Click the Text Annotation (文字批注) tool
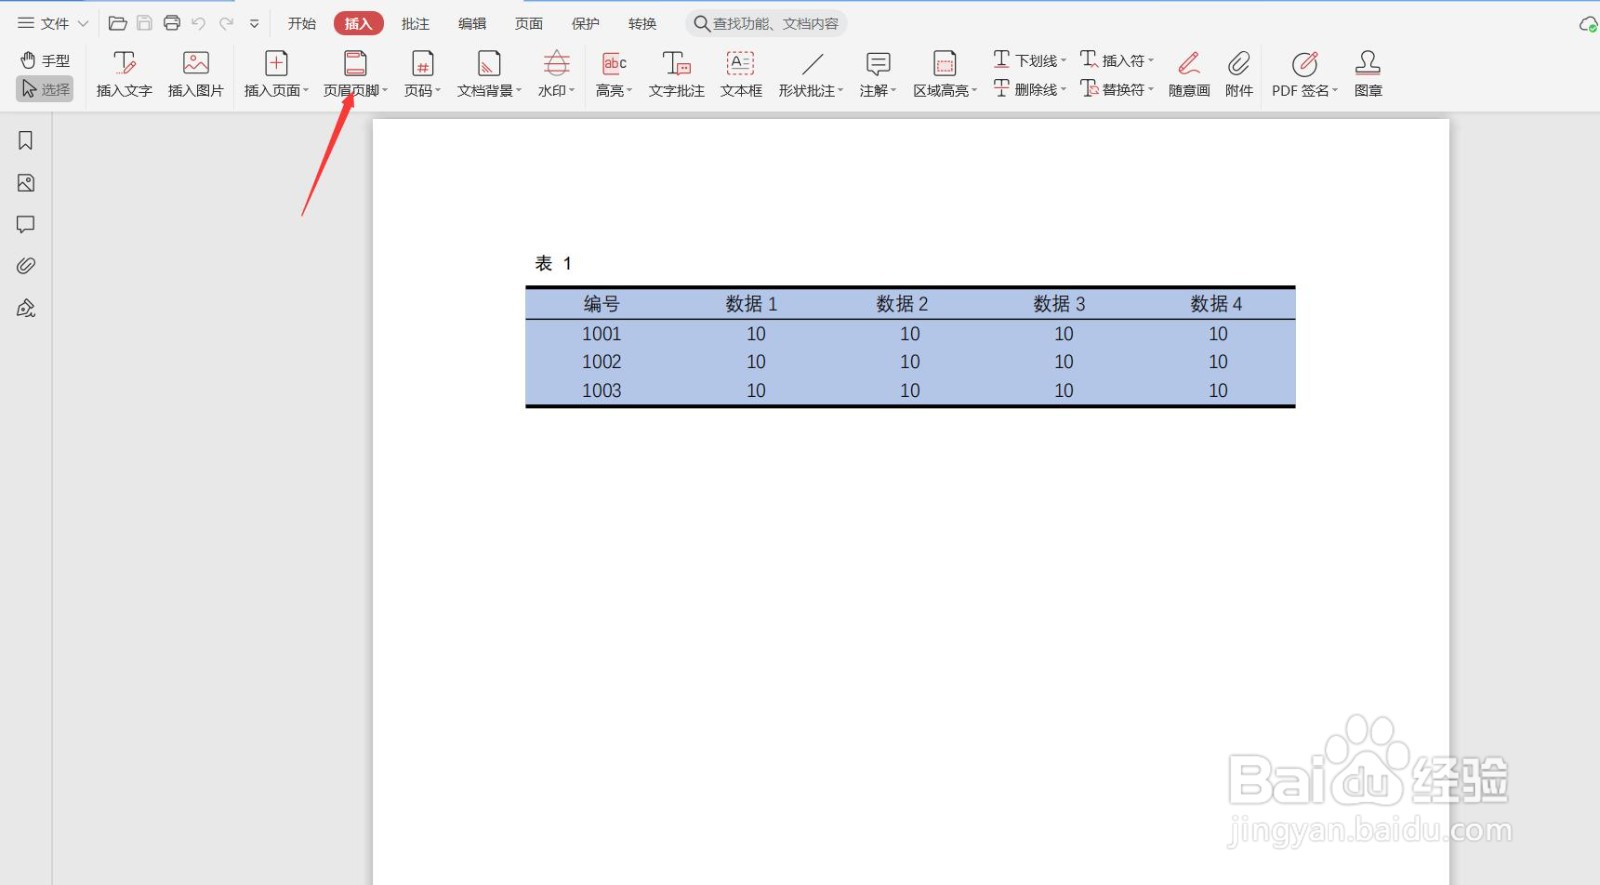Image resolution: width=1600 pixels, height=885 pixels. [x=677, y=74]
